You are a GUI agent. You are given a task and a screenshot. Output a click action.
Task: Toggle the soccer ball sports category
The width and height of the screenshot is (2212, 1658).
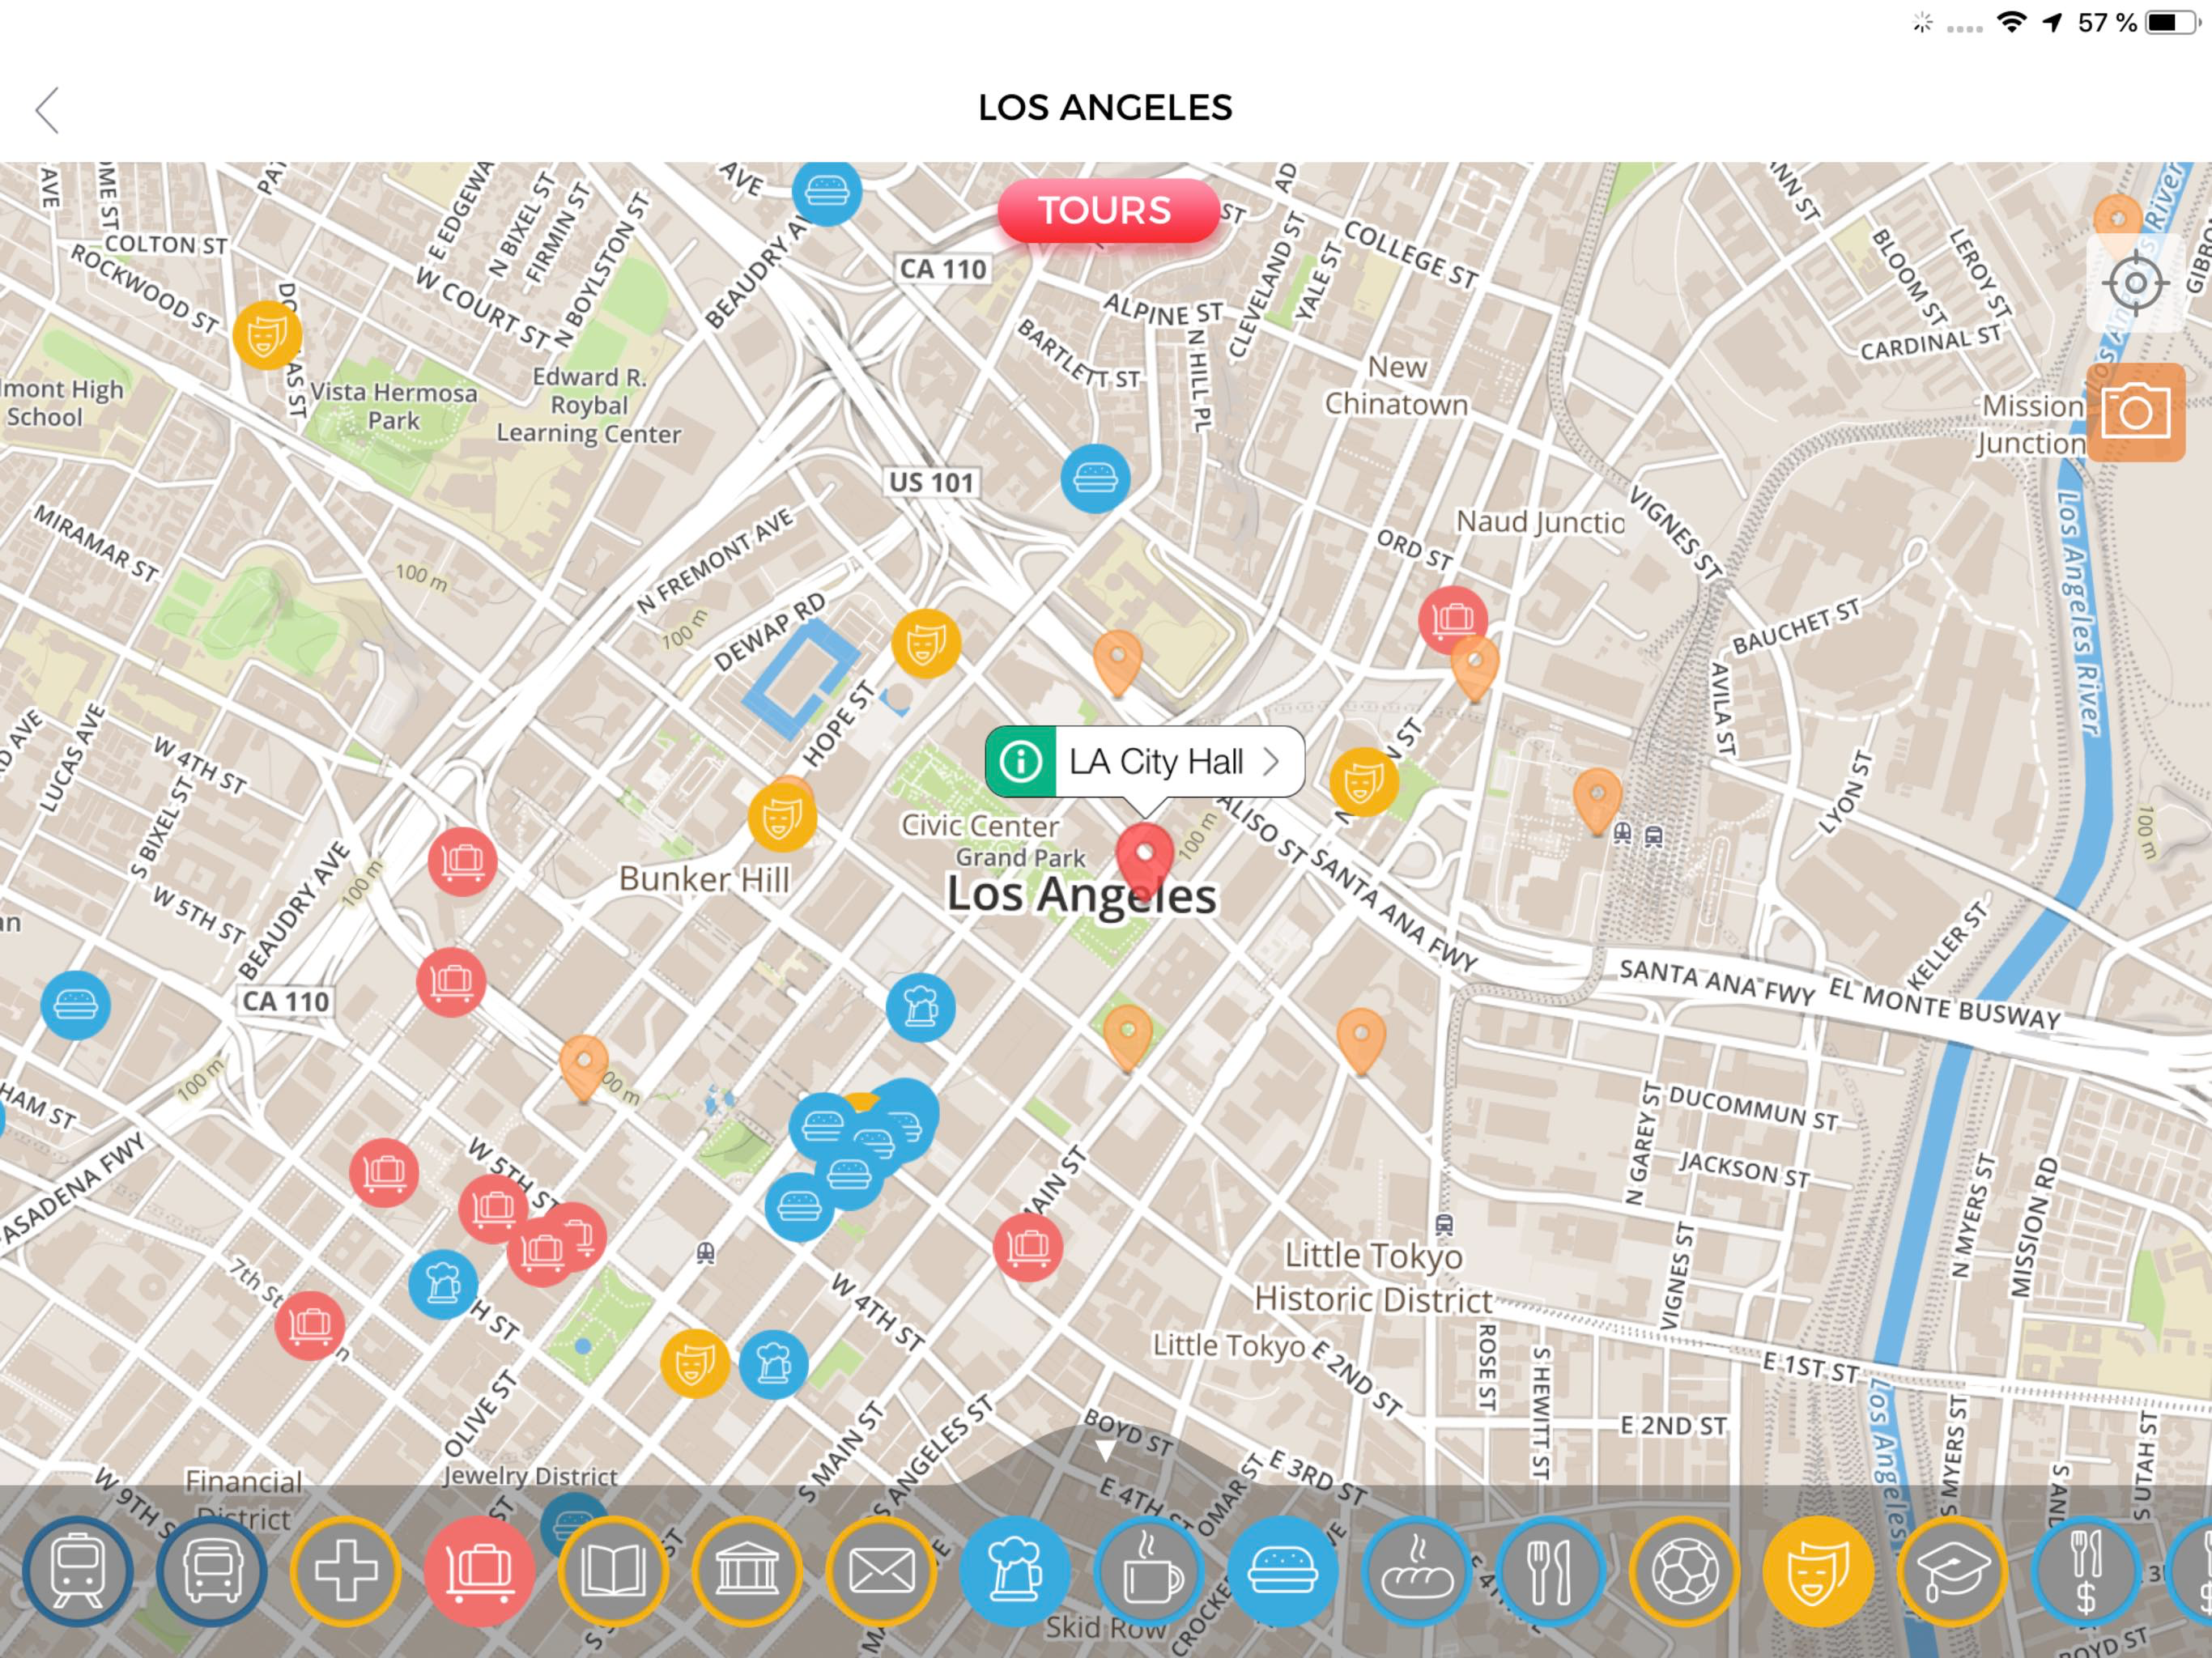pos(1684,1571)
